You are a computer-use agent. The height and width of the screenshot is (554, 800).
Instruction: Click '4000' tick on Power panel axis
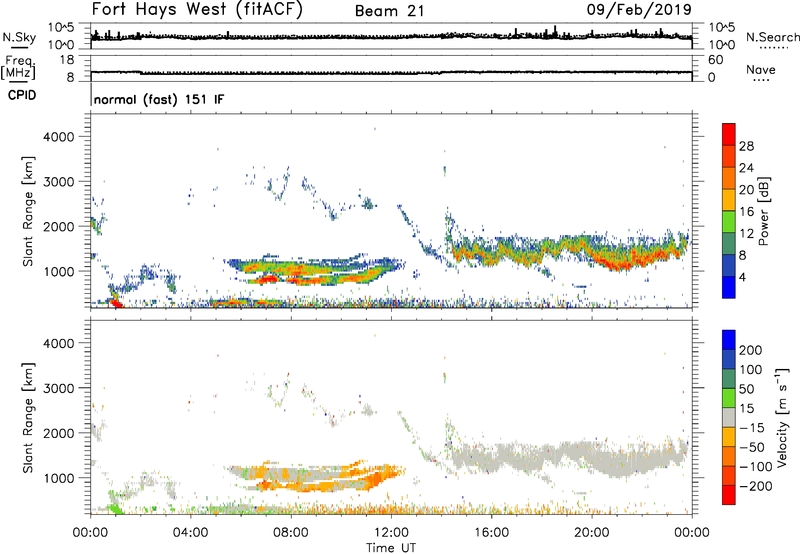58,137
